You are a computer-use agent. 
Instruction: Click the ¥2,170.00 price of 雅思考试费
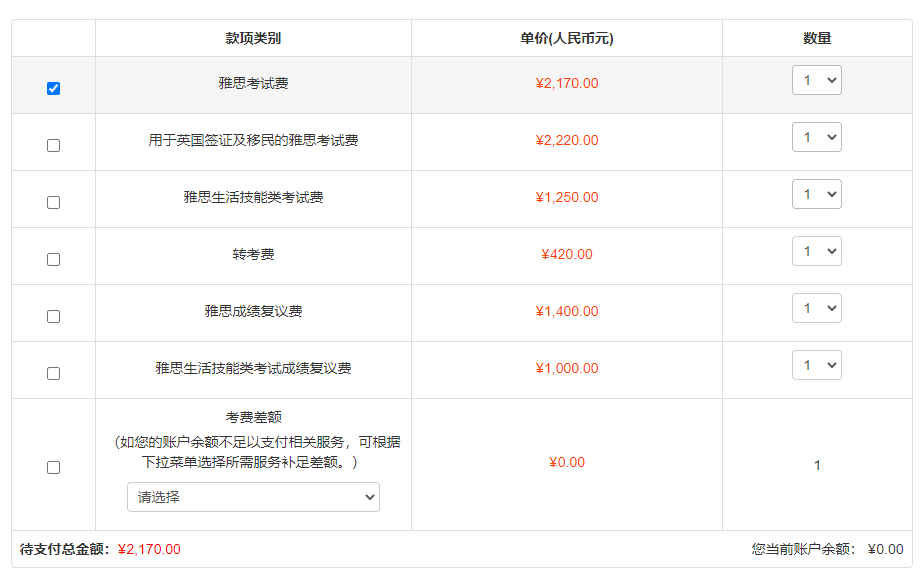pyautogui.click(x=566, y=83)
